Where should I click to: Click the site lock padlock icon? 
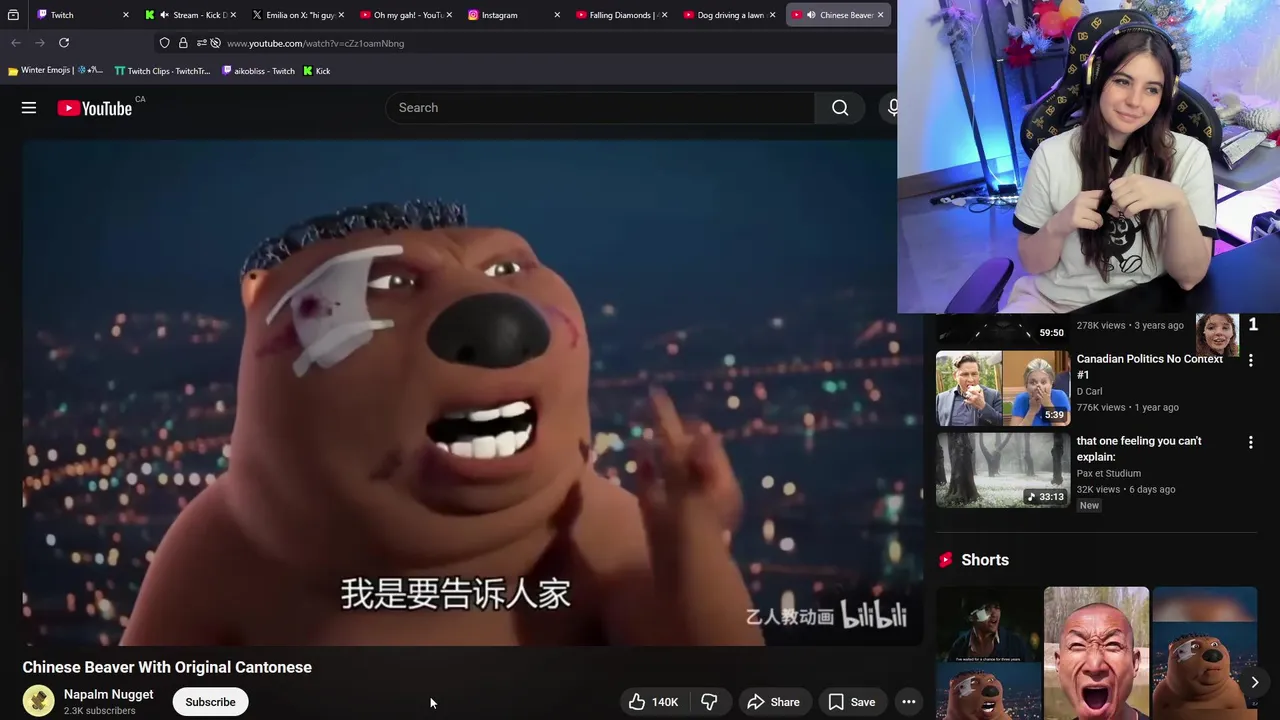point(183,43)
